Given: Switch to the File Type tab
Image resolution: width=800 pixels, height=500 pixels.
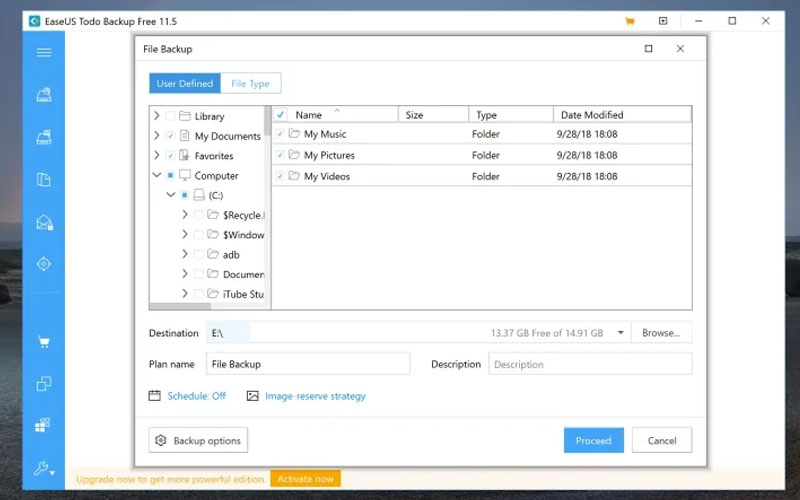Looking at the screenshot, I should pos(250,83).
